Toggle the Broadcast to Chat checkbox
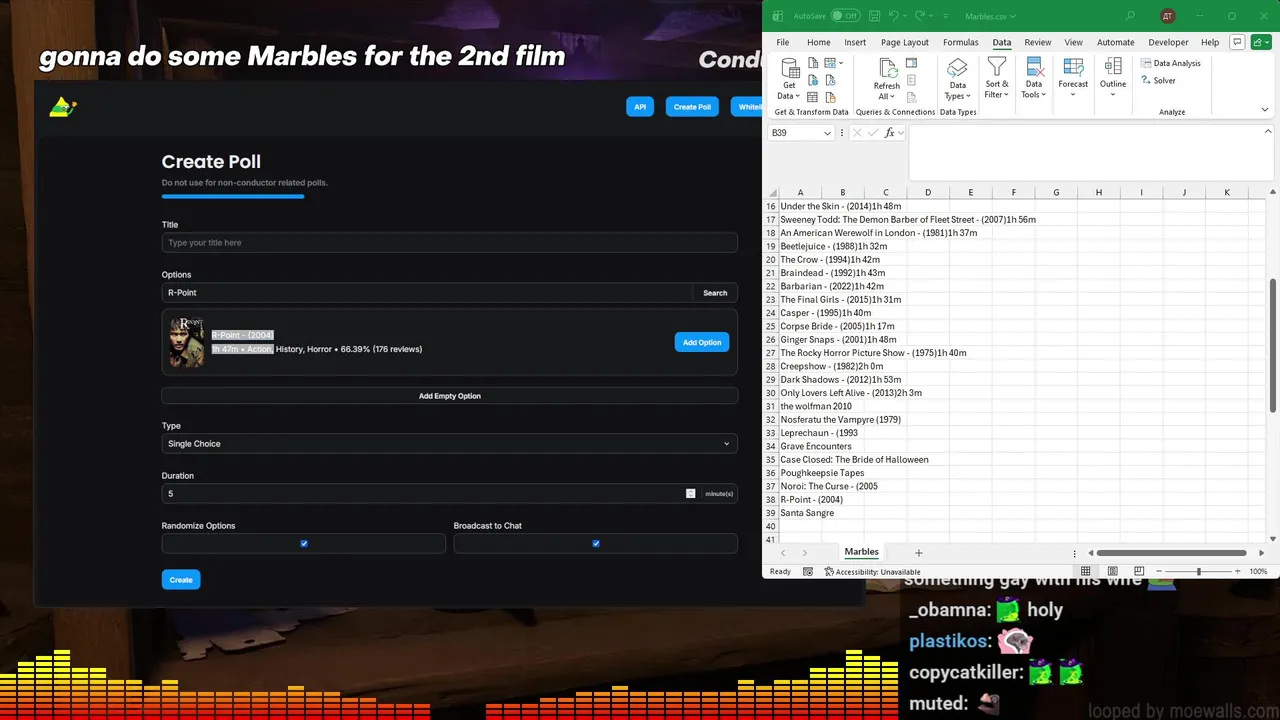1280x720 pixels. point(596,544)
